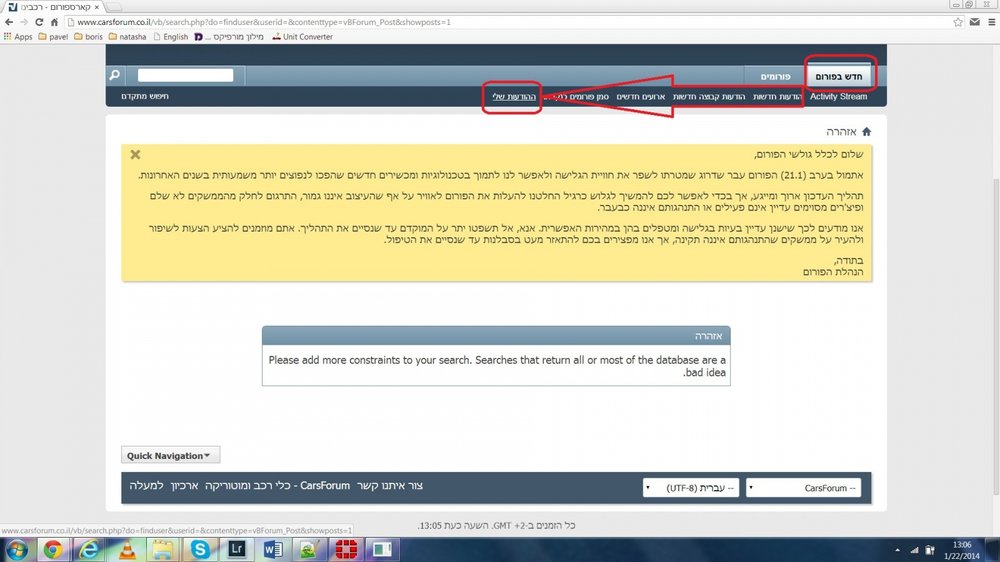Open Activity Stream submenu item
This screenshot has width=1000, height=562.
click(x=838, y=96)
